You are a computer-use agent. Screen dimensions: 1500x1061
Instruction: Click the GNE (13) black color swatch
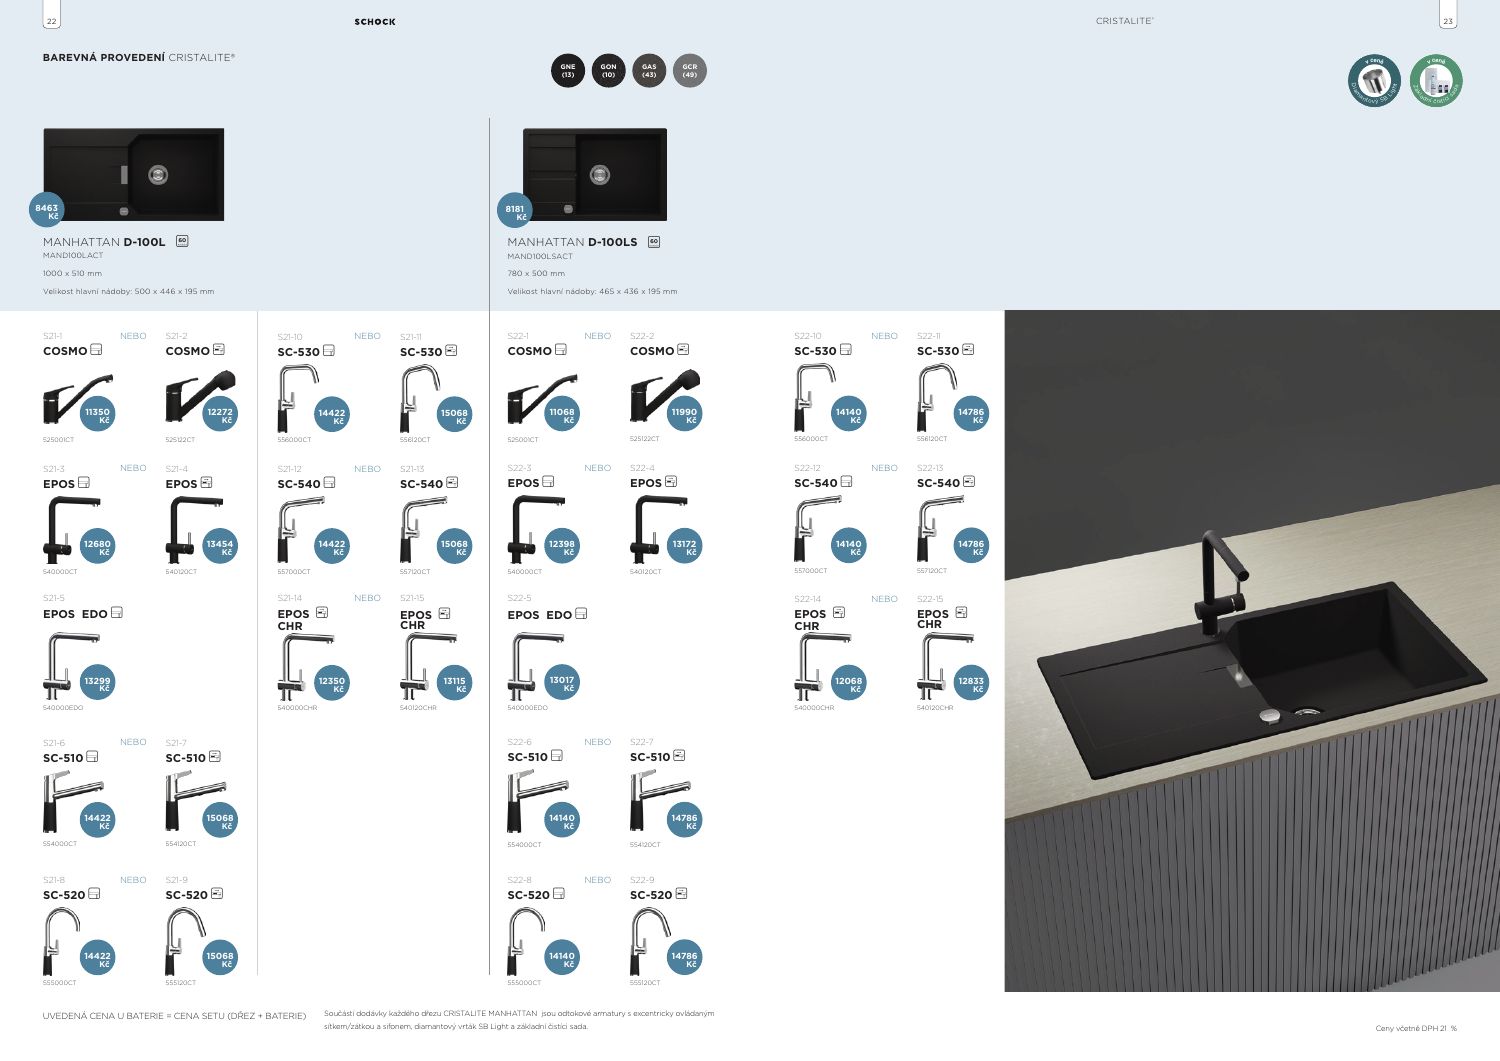(568, 71)
